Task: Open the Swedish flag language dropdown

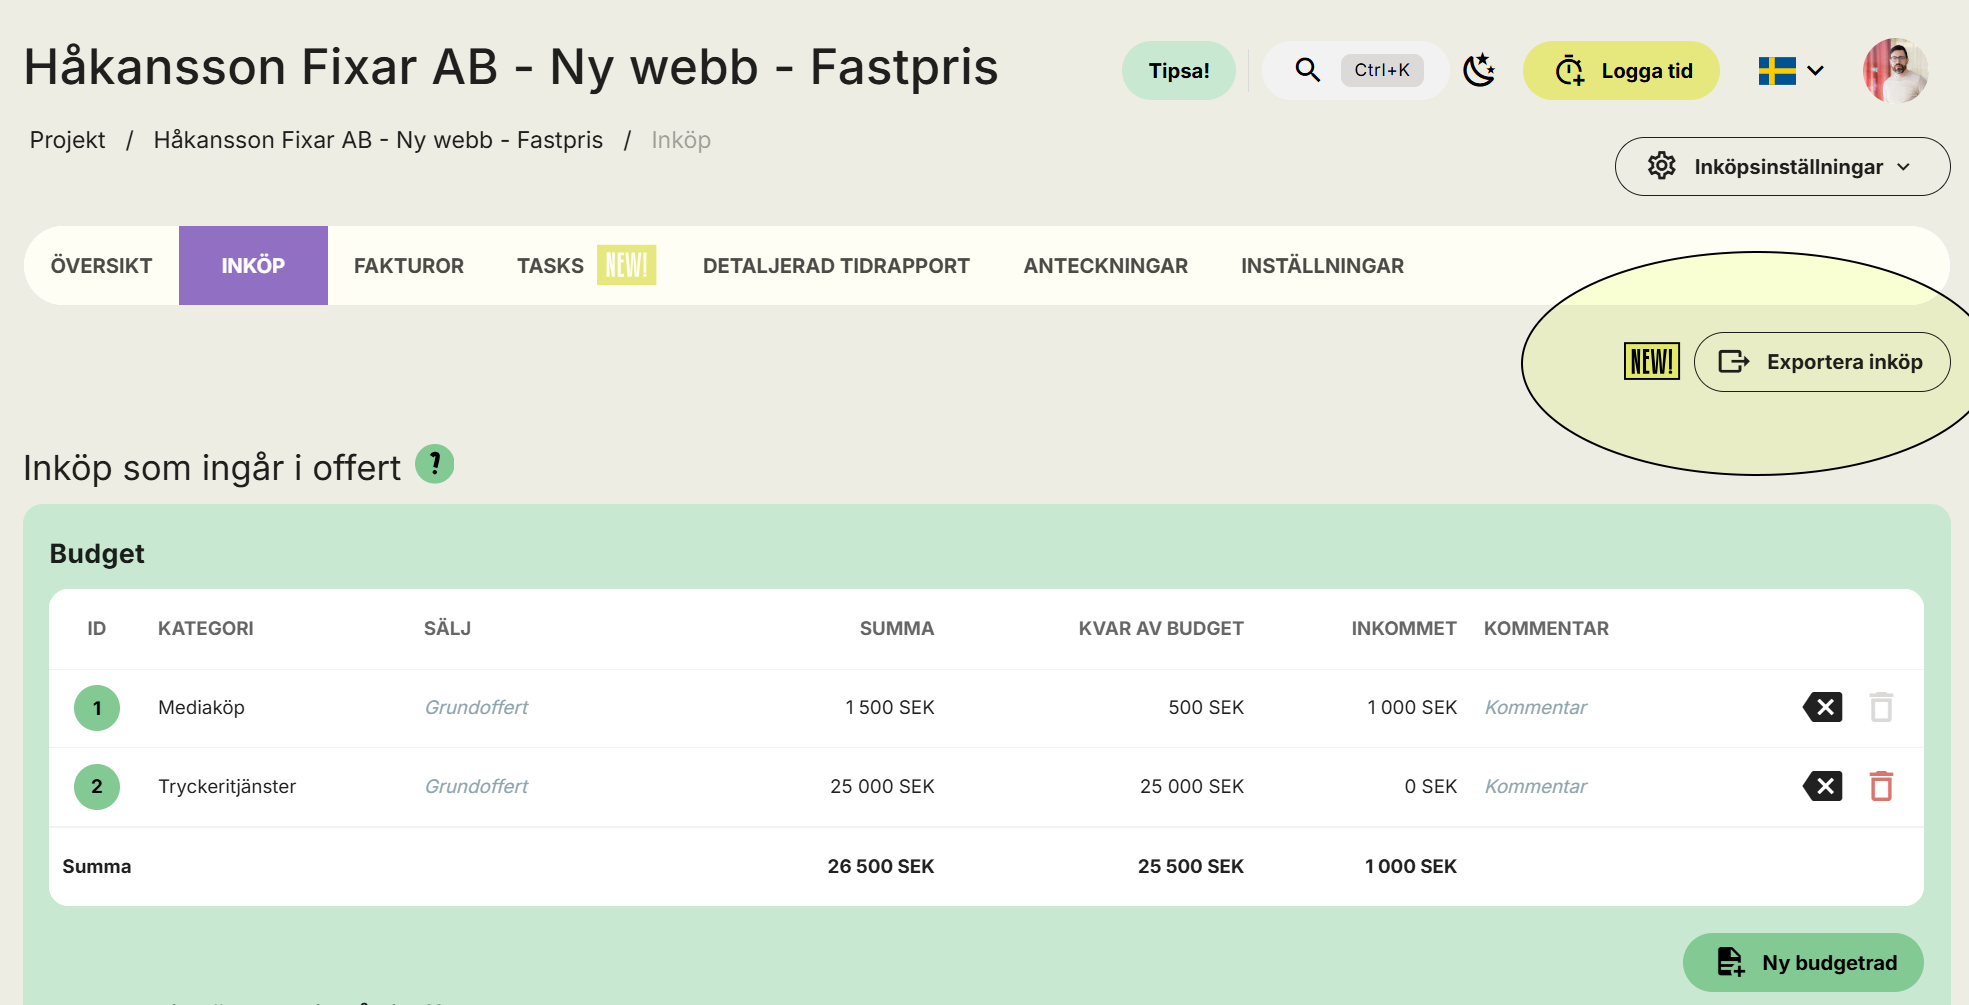Action: (x=1792, y=71)
